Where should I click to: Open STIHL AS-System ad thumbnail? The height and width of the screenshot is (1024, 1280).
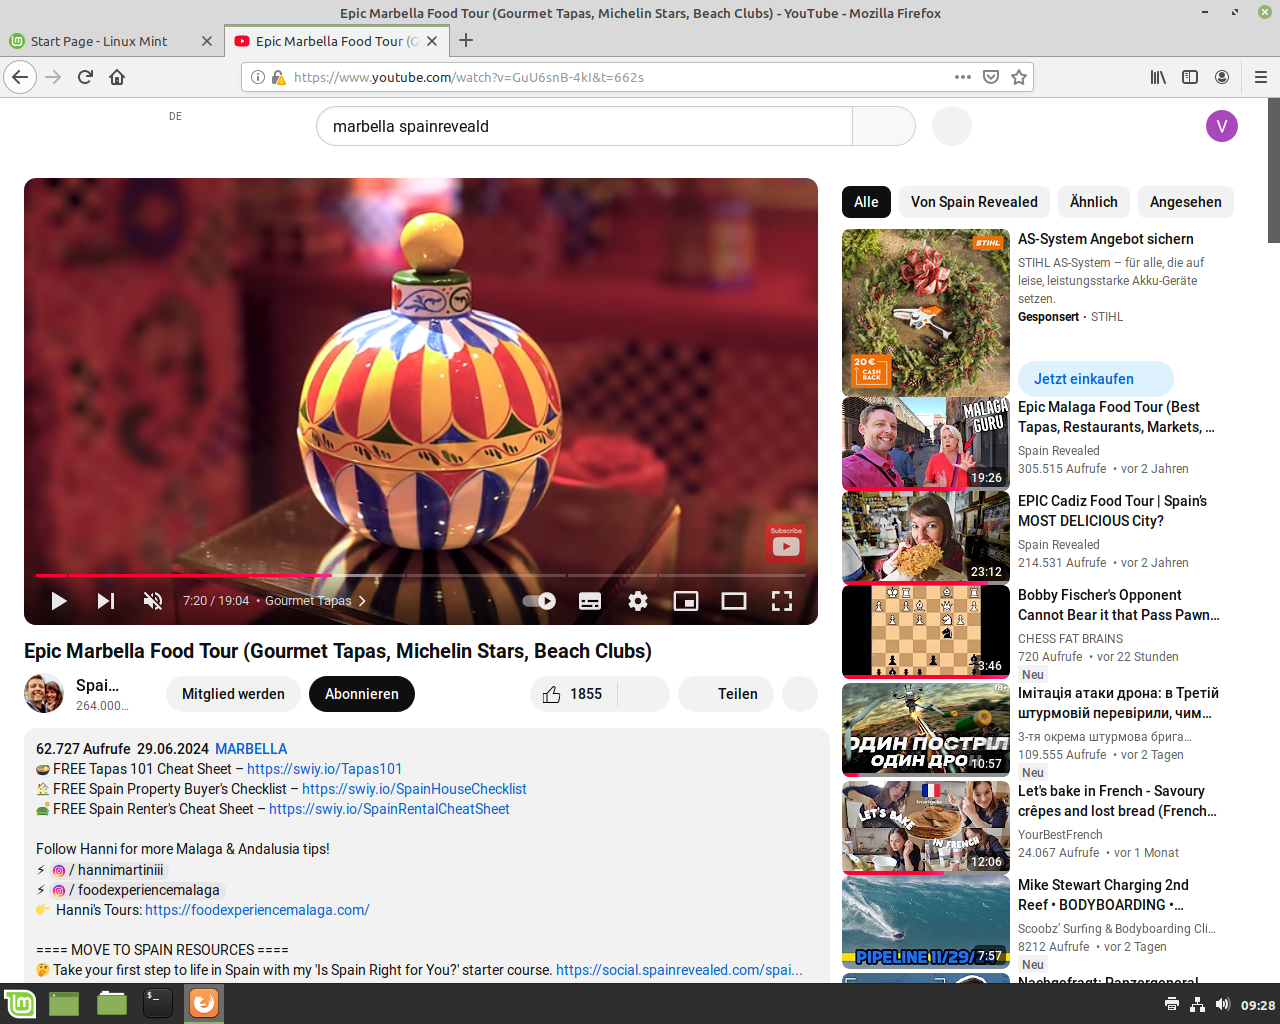click(926, 312)
